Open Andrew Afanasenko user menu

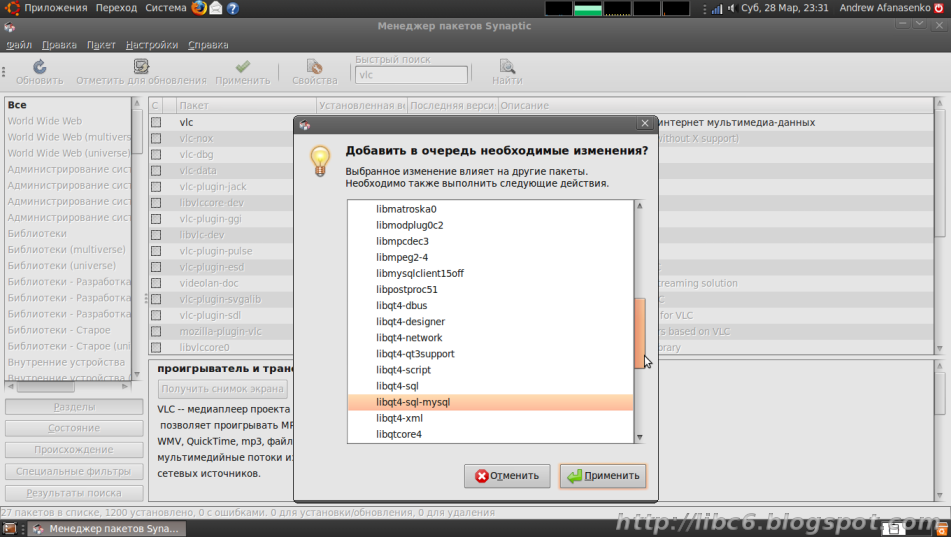click(x=885, y=8)
